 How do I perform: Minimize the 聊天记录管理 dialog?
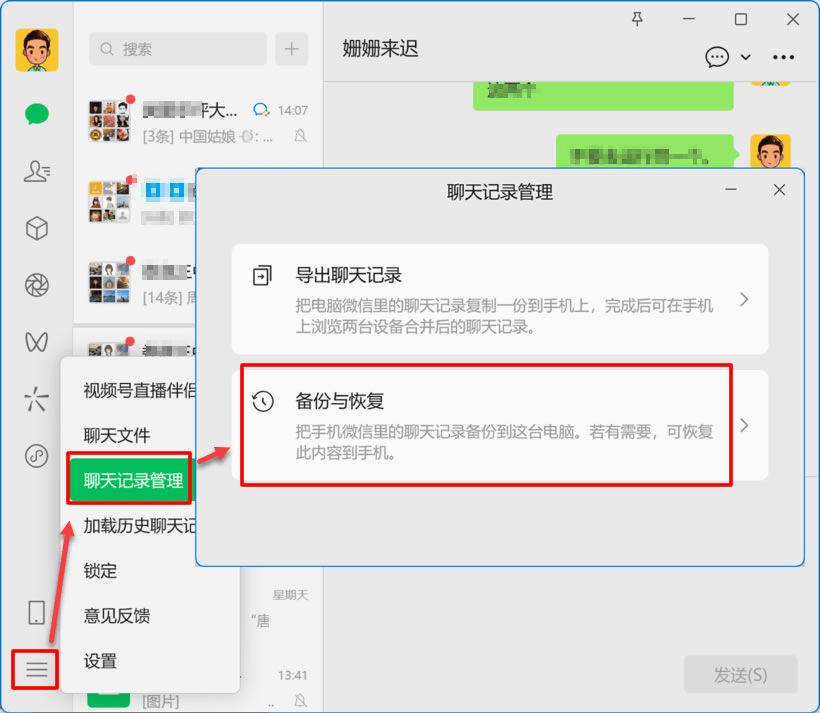point(731,189)
